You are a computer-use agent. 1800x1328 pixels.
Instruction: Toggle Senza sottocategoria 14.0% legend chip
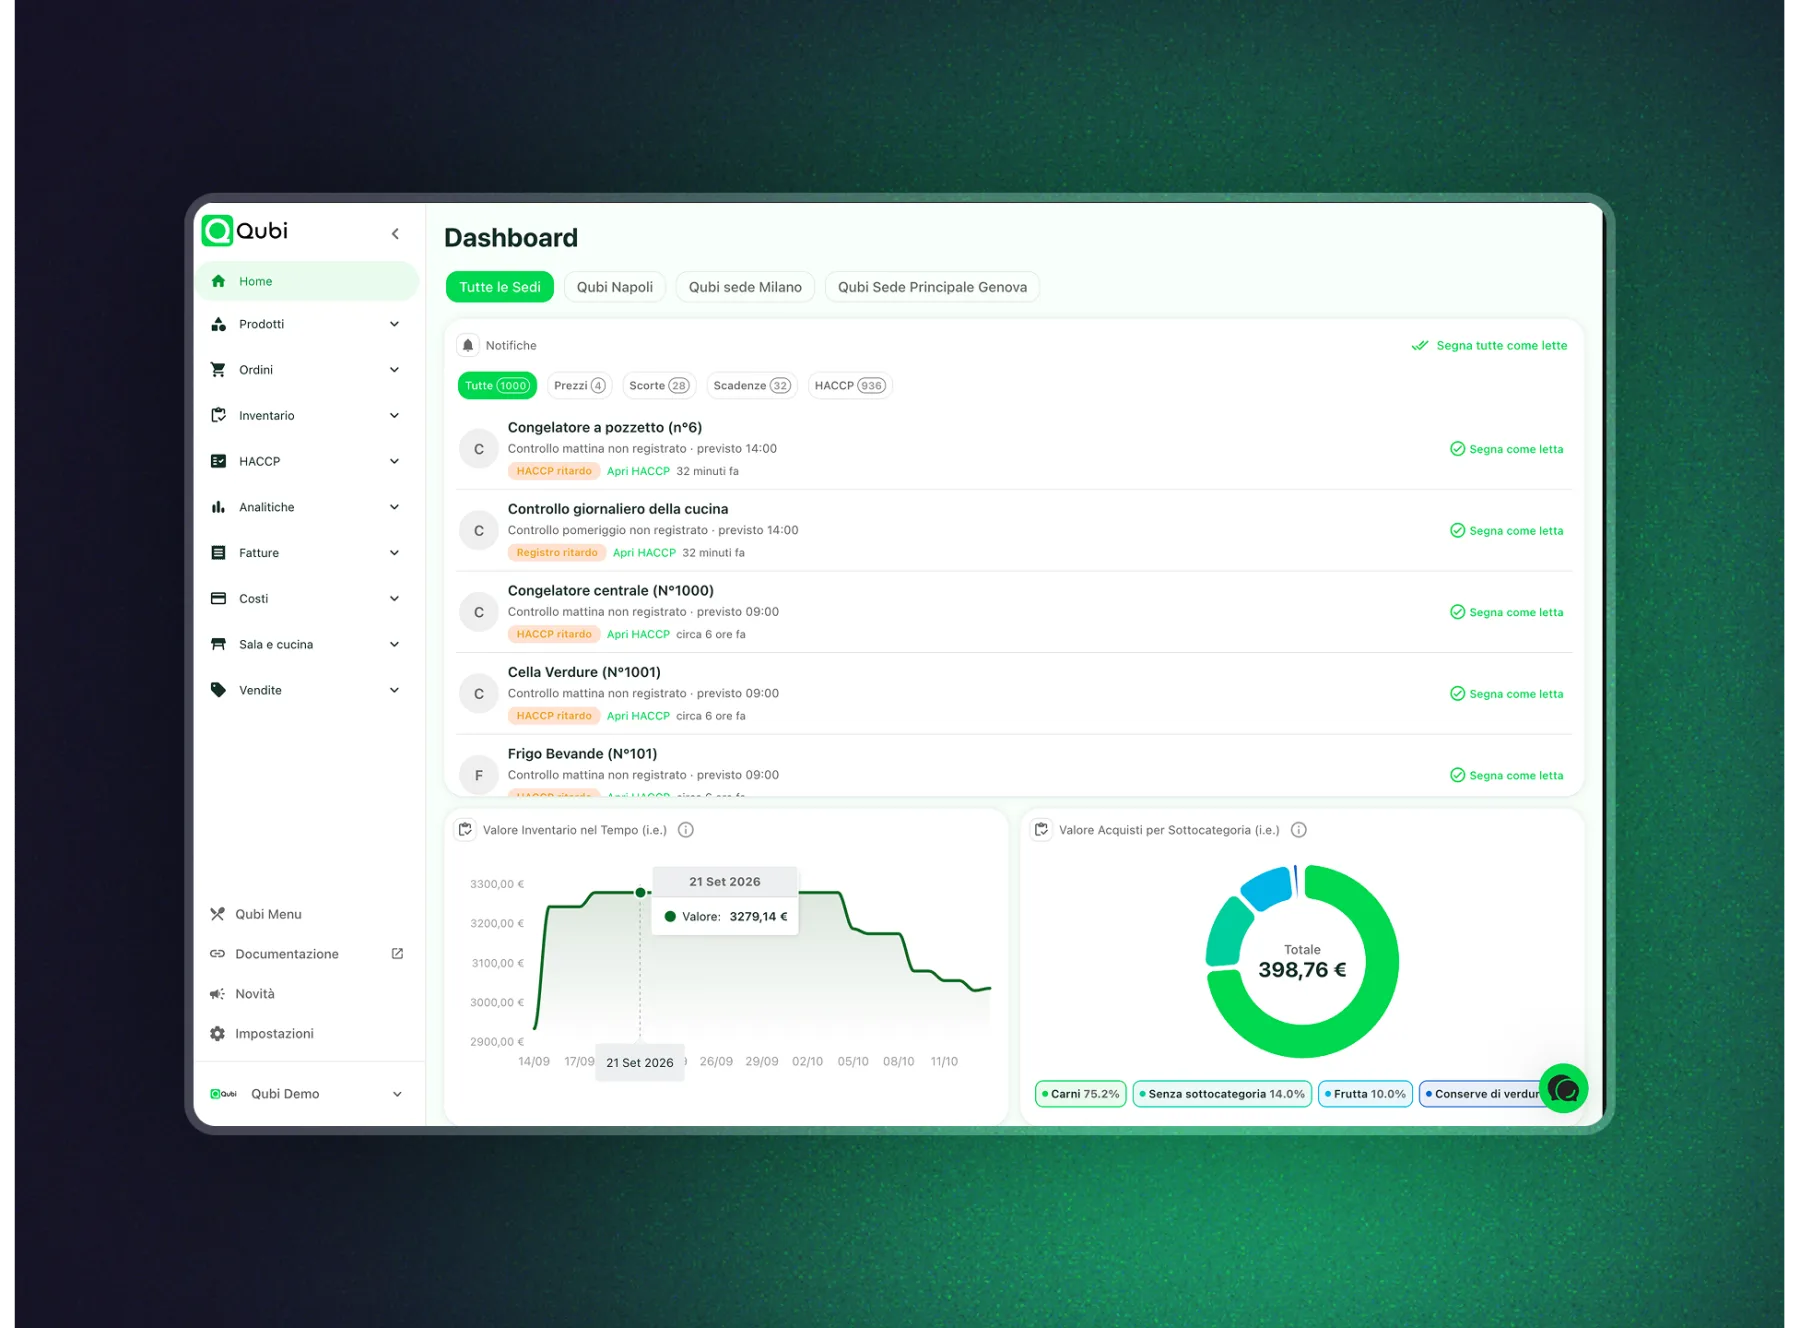[1222, 1094]
